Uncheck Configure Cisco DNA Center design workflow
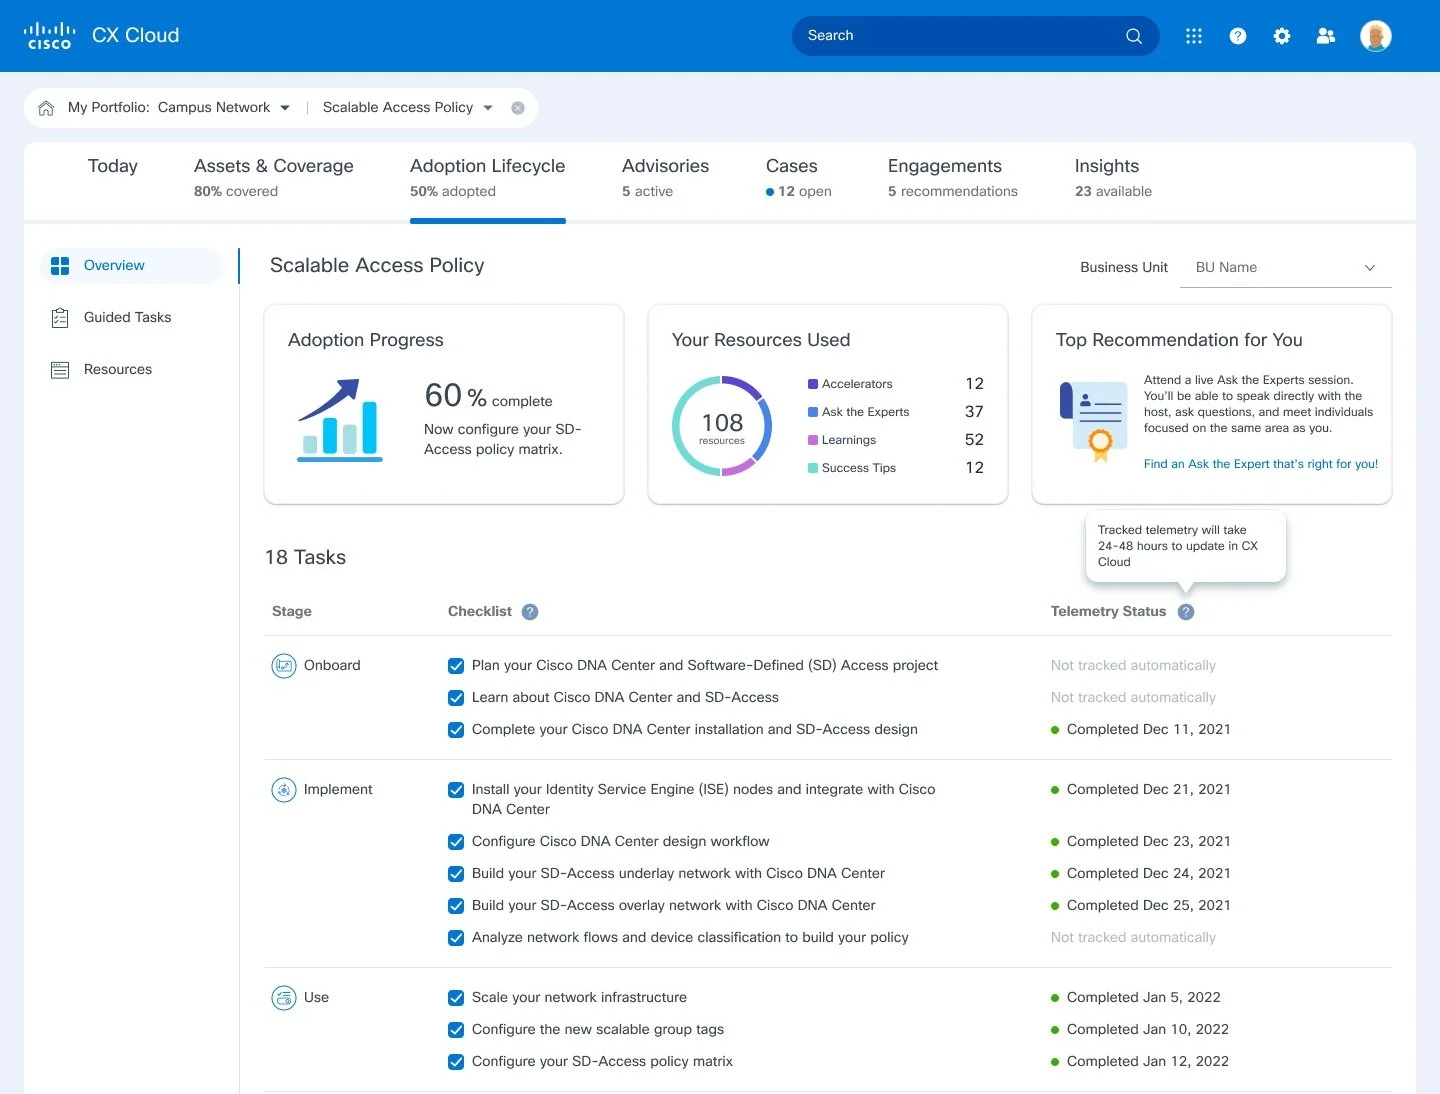Viewport: 1440px width, 1094px height. [456, 842]
